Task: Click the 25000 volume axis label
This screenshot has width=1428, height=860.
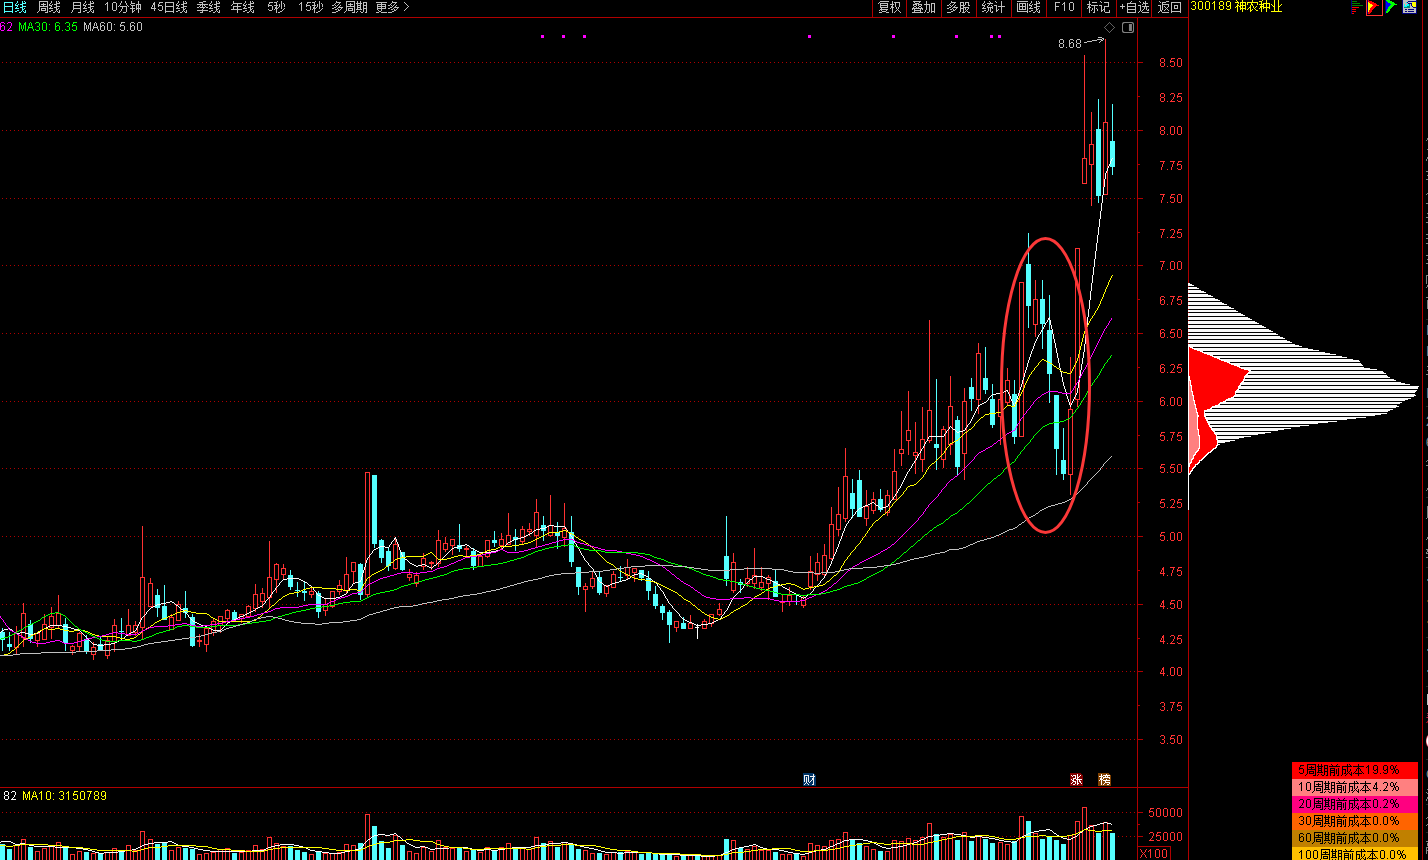Action: pyautogui.click(x=1167, y=837)
